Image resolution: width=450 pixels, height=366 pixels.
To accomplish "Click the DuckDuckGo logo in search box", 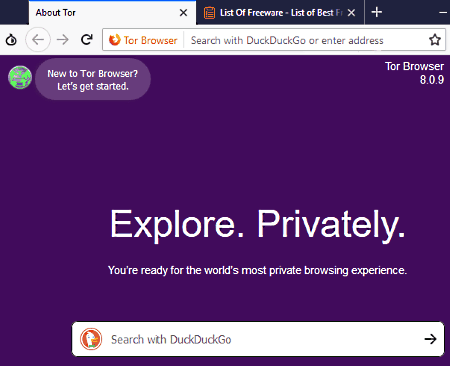I will (91, 339).
